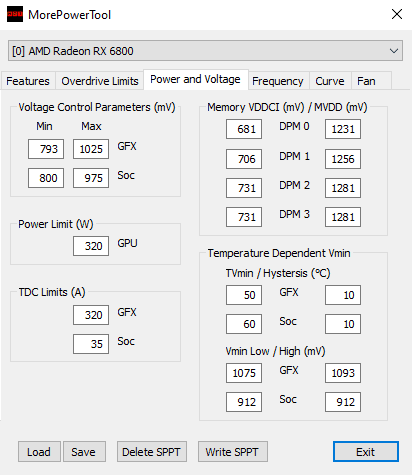Screen dimensions: 412x475
Task: Edit the GPU Power Limit field
Action: [x=91, y=246]
